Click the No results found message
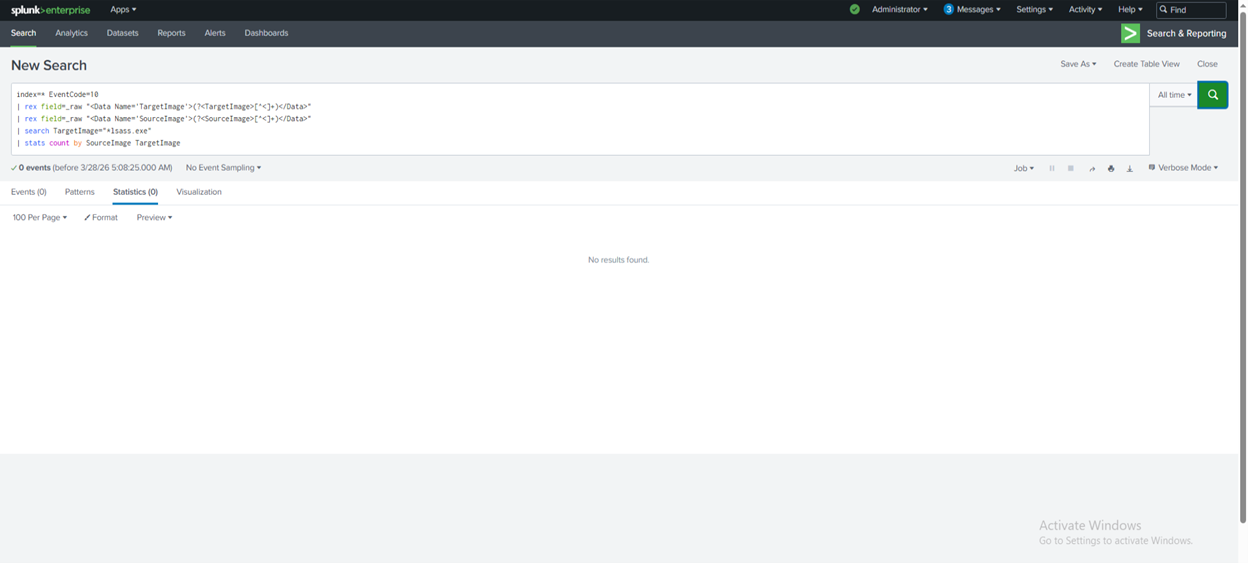The width and height of the screenshot is (1248, 563). (618, 260)
